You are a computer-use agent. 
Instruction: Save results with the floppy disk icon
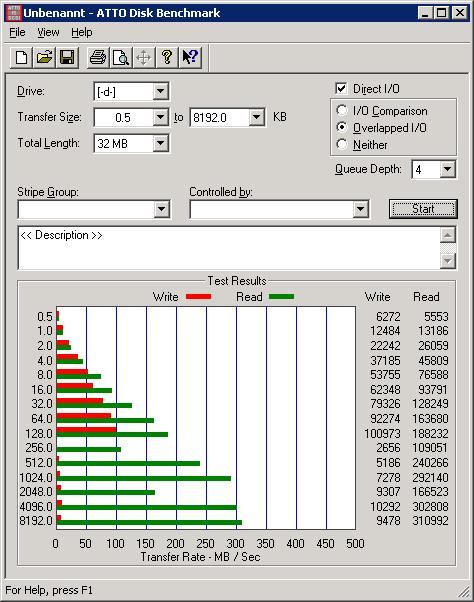pyautogui.click(x=67, y=58)
